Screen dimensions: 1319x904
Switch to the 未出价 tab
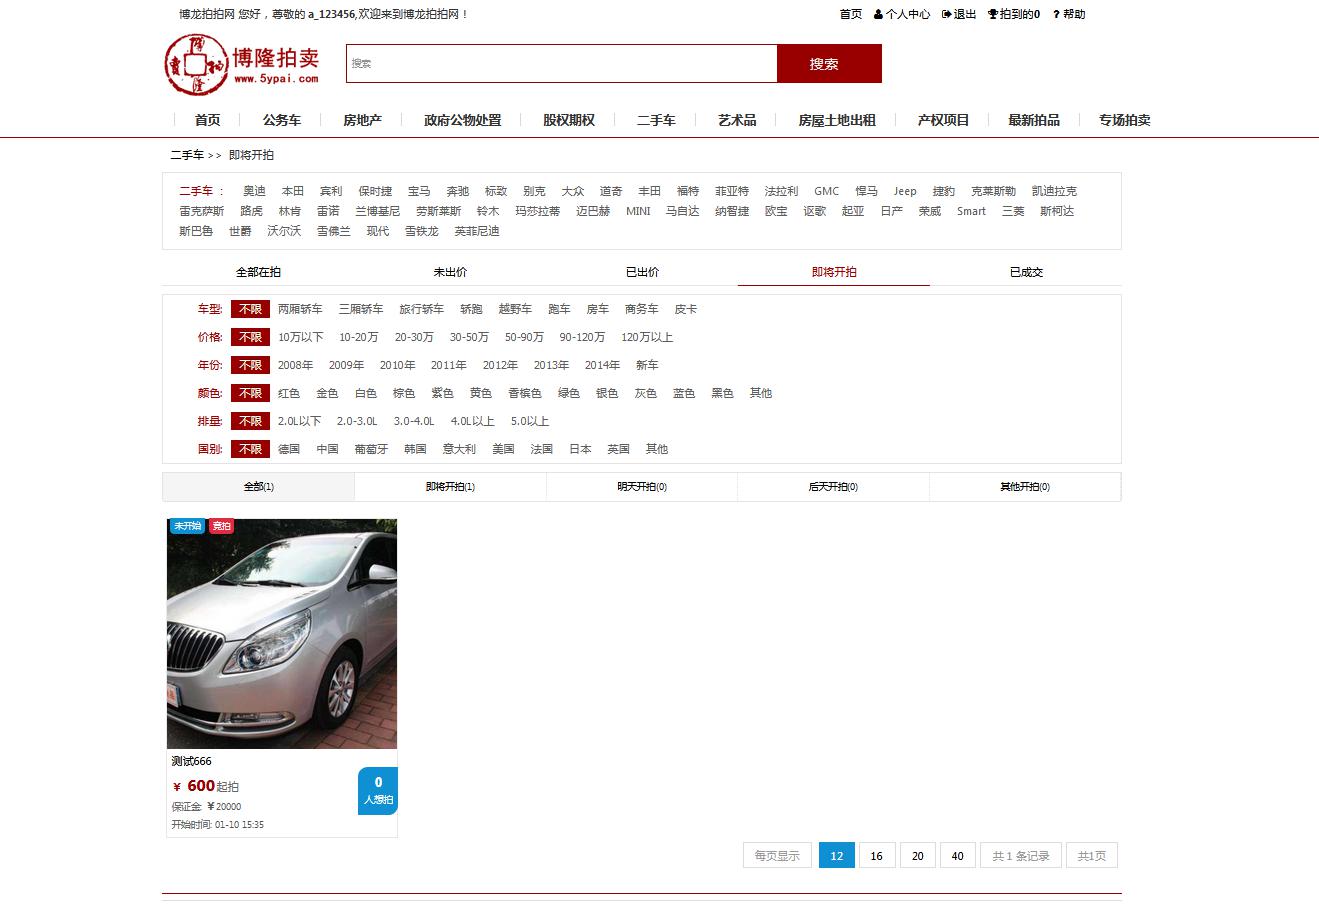pyautogui.click(x=450, y=272)
